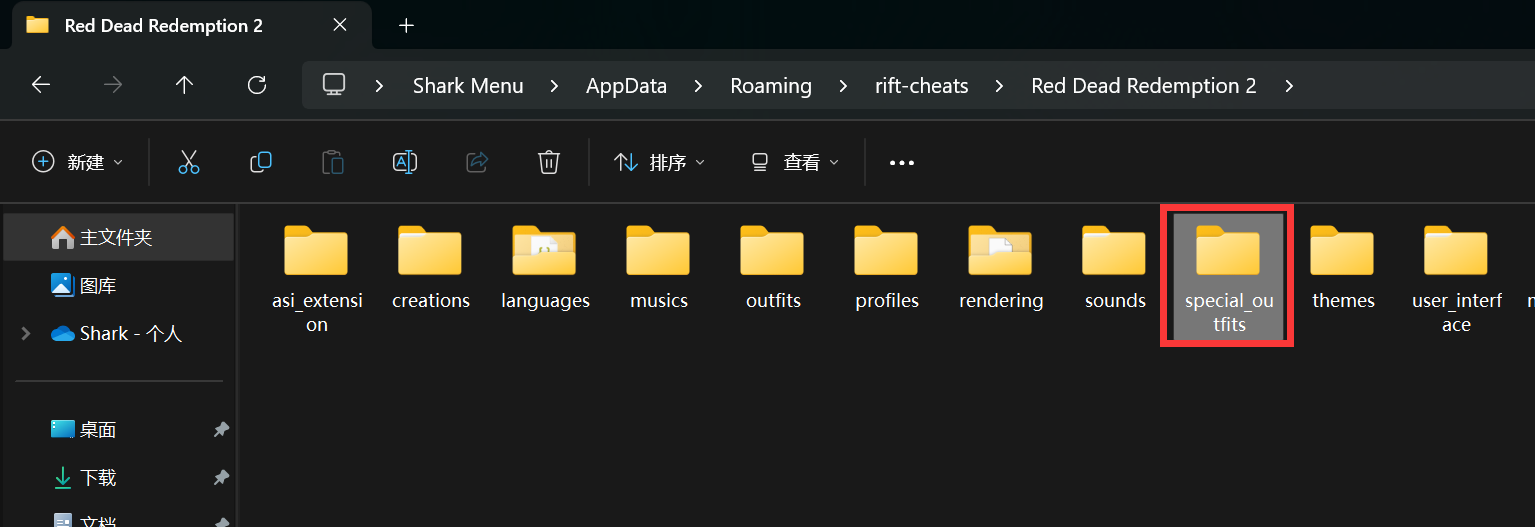Select 主文件夹 in the sidebar

pyautogui.click(x=115, y=237)
